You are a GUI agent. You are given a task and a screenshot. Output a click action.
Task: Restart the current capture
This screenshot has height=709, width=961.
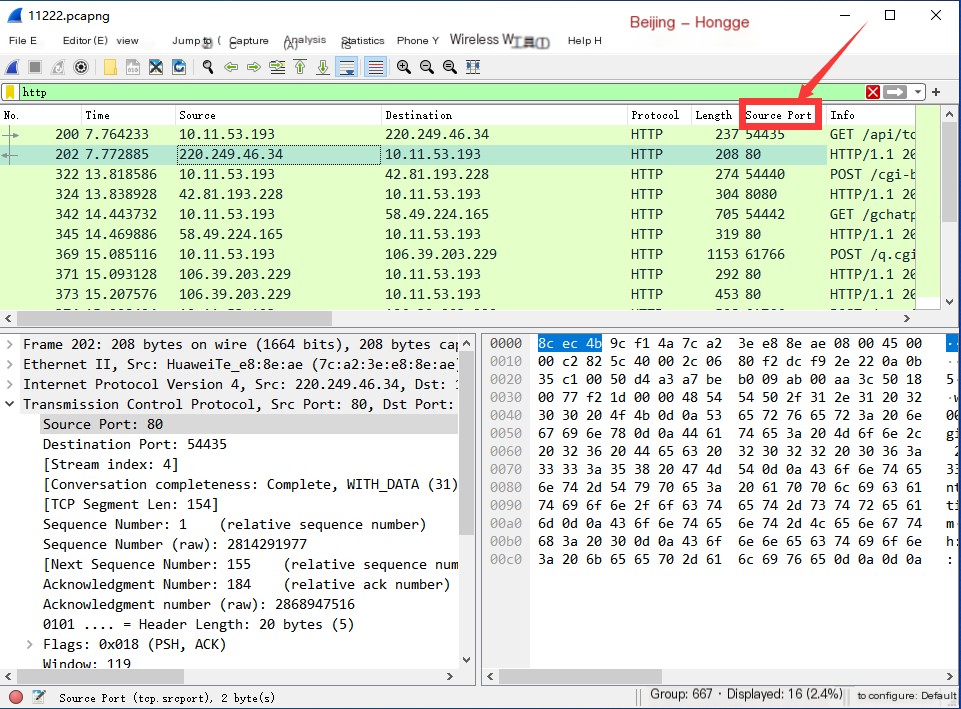coord(58,67)
